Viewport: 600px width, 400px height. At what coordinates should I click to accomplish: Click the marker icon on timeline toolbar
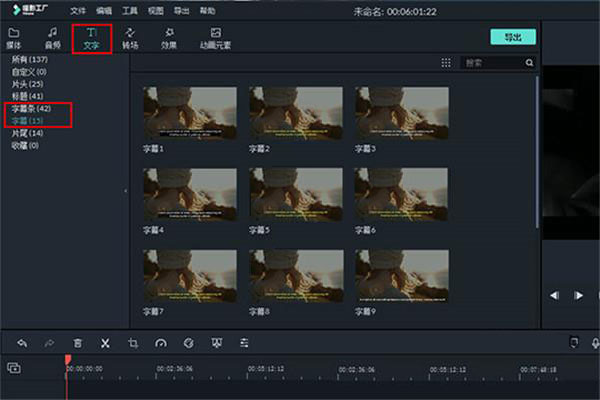(x=574, y=342)
